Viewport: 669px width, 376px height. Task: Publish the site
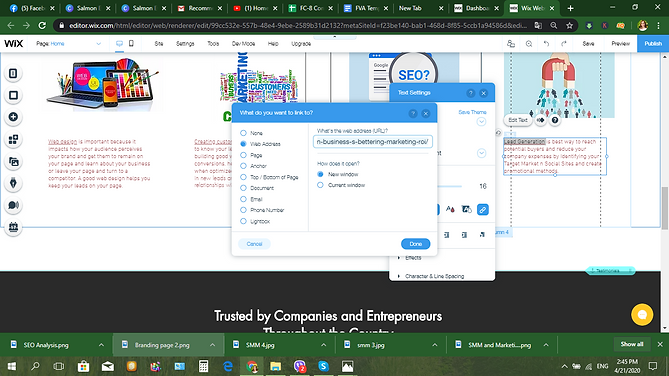point(653,44)
